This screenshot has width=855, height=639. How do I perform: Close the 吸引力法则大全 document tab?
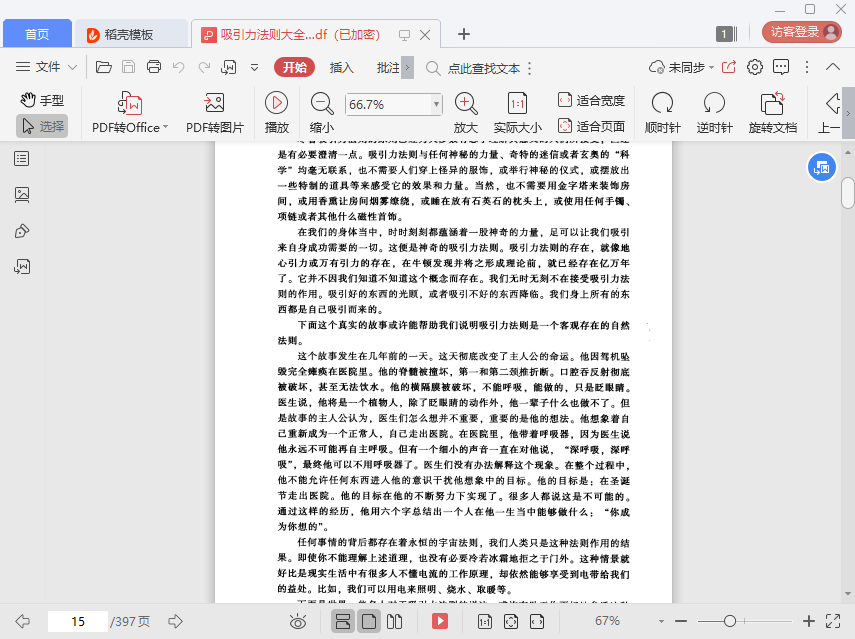tap(425, 35)
